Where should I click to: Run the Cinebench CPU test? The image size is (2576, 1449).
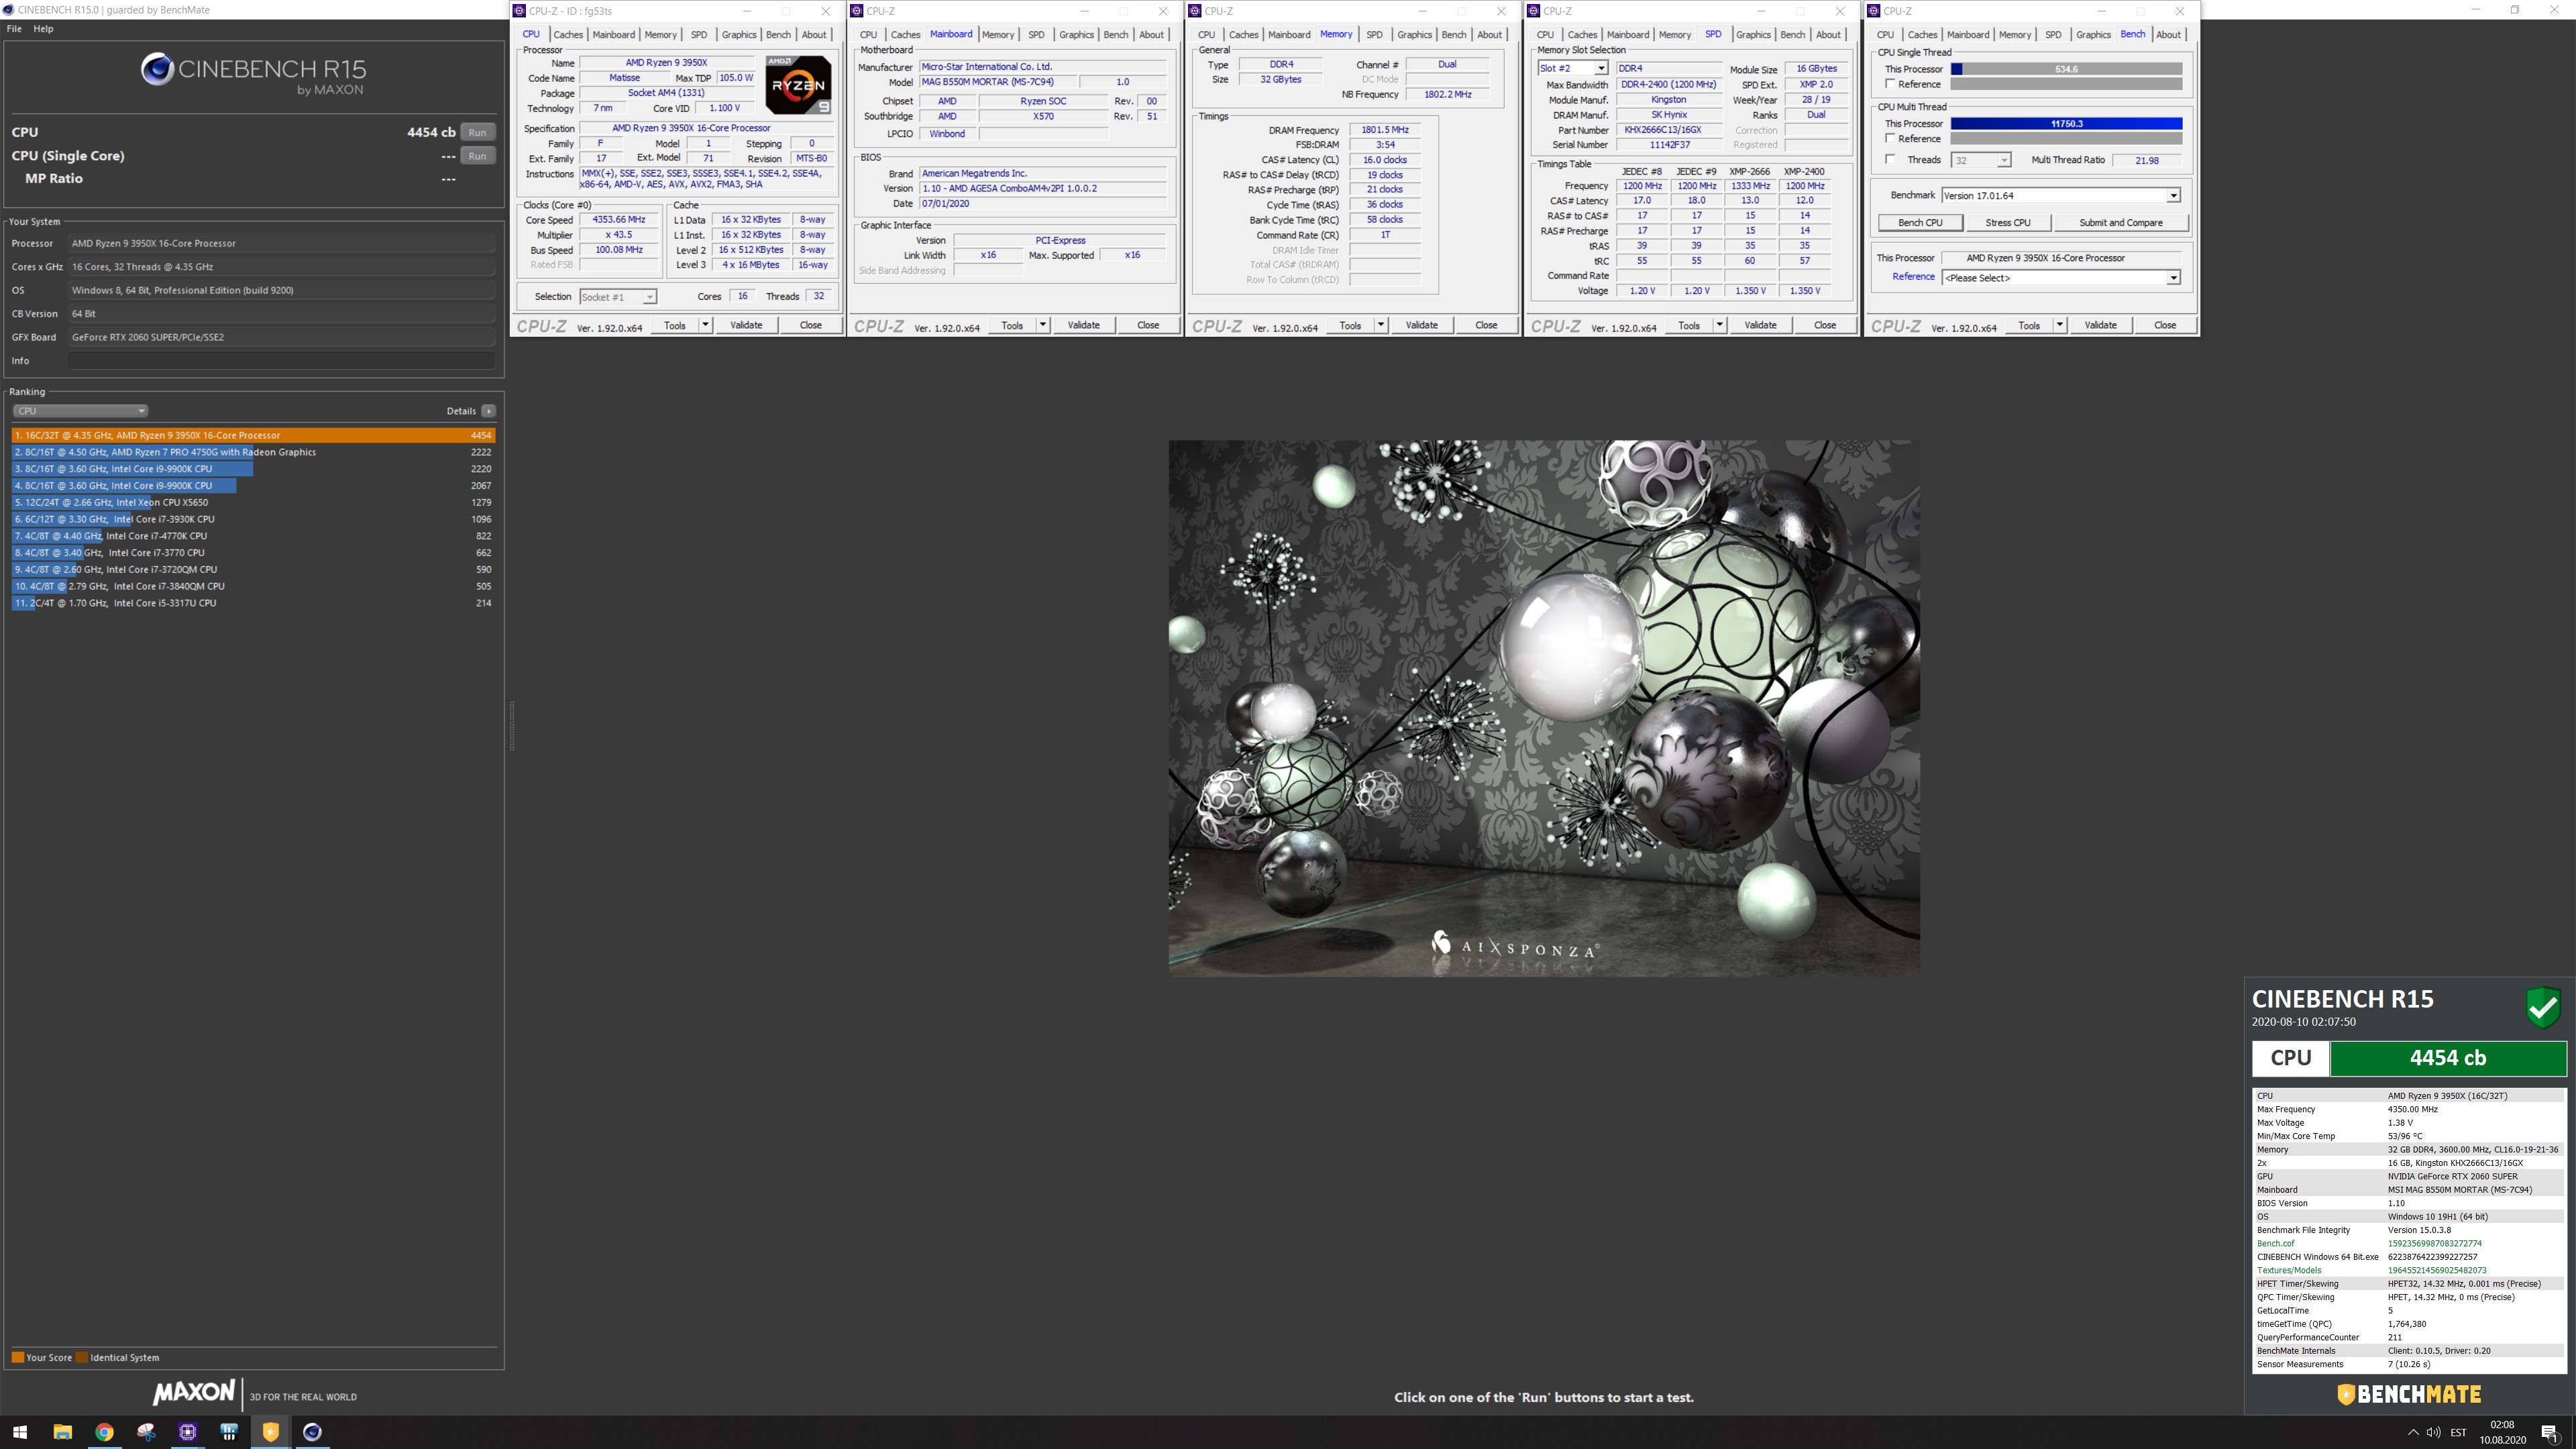click(478, 132)
